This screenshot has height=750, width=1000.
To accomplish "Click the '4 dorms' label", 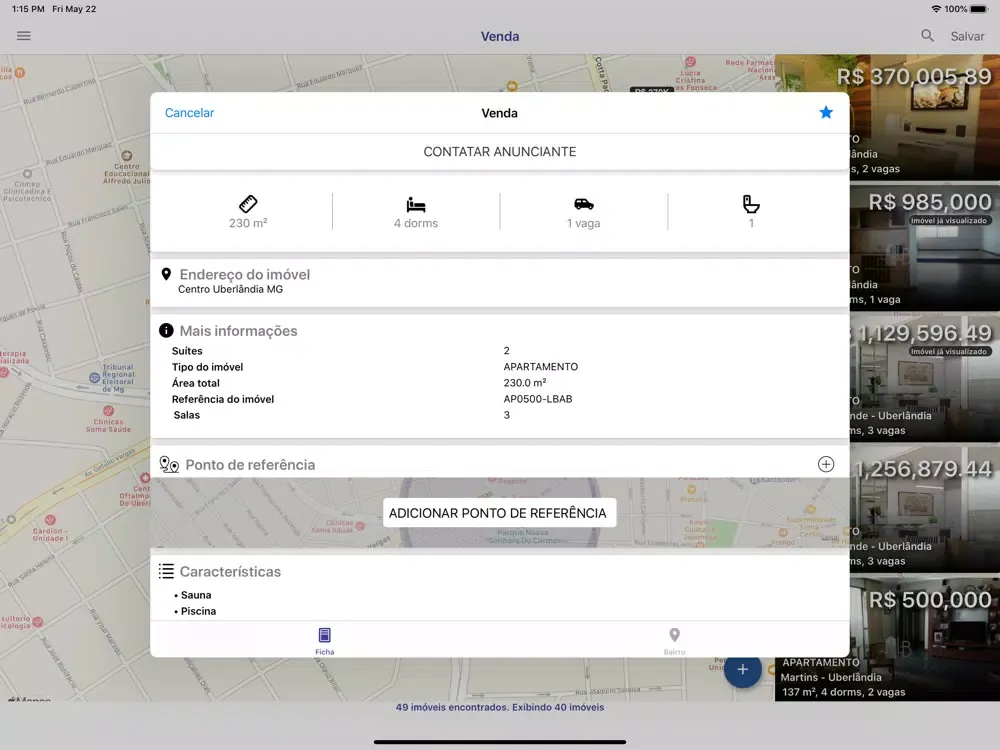I will [416, 223].
